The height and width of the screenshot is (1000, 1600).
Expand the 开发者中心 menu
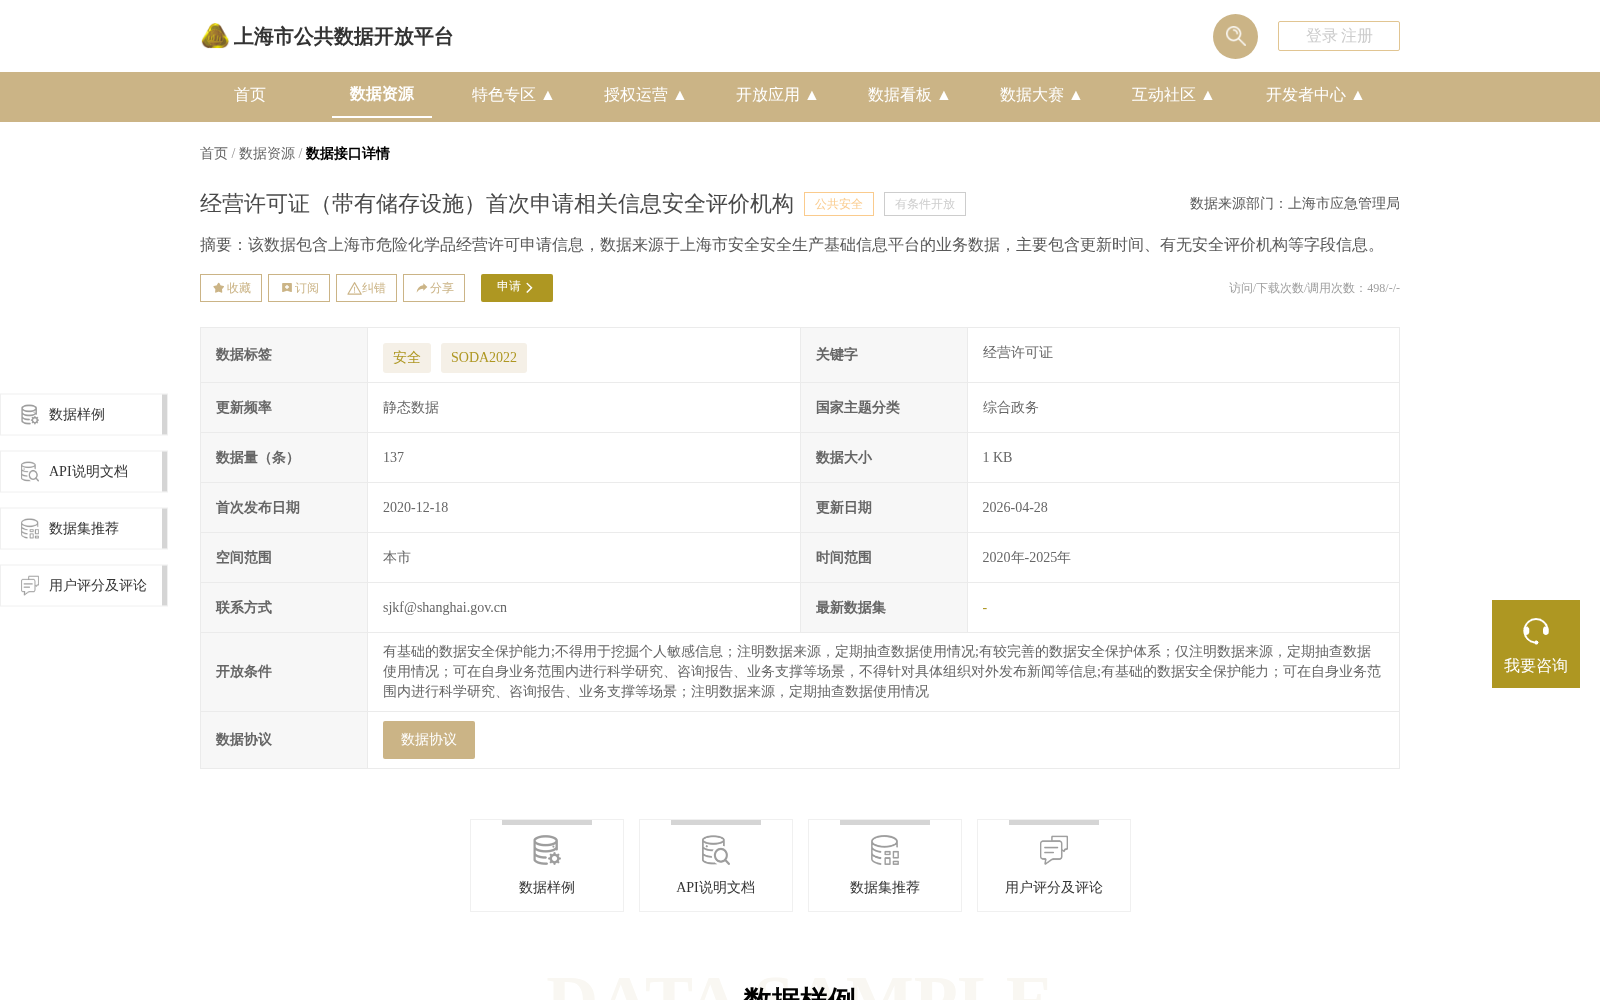[x=1315, y=95]
